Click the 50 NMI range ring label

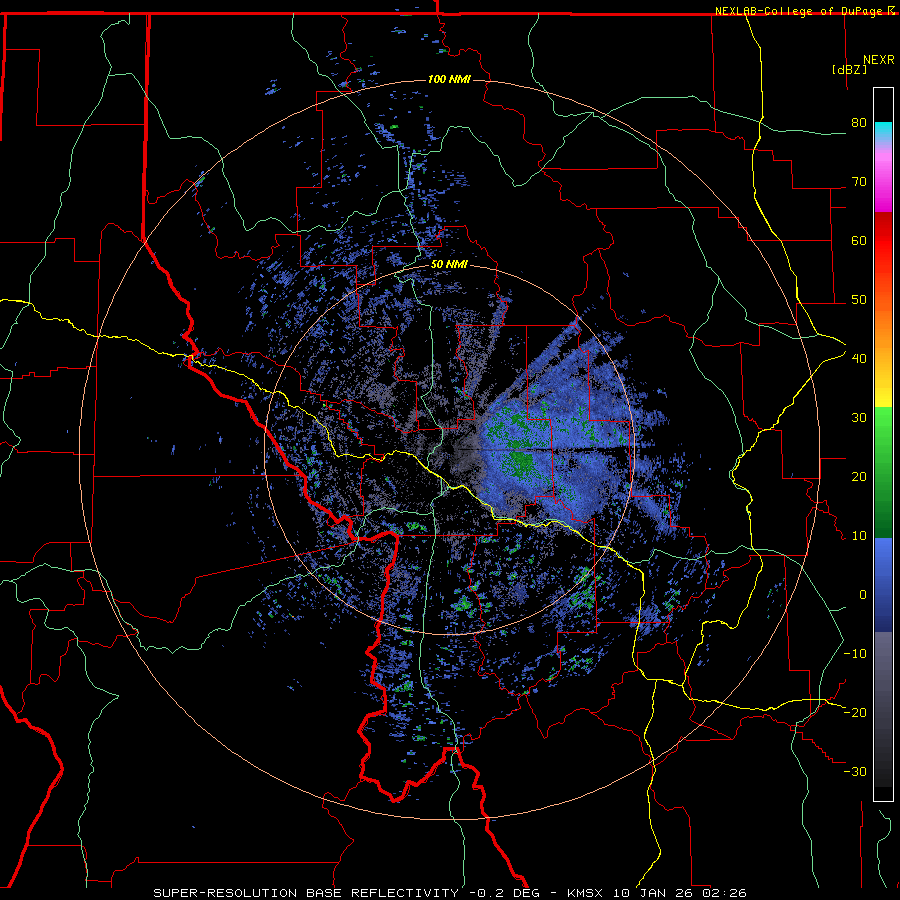[449, 265]
